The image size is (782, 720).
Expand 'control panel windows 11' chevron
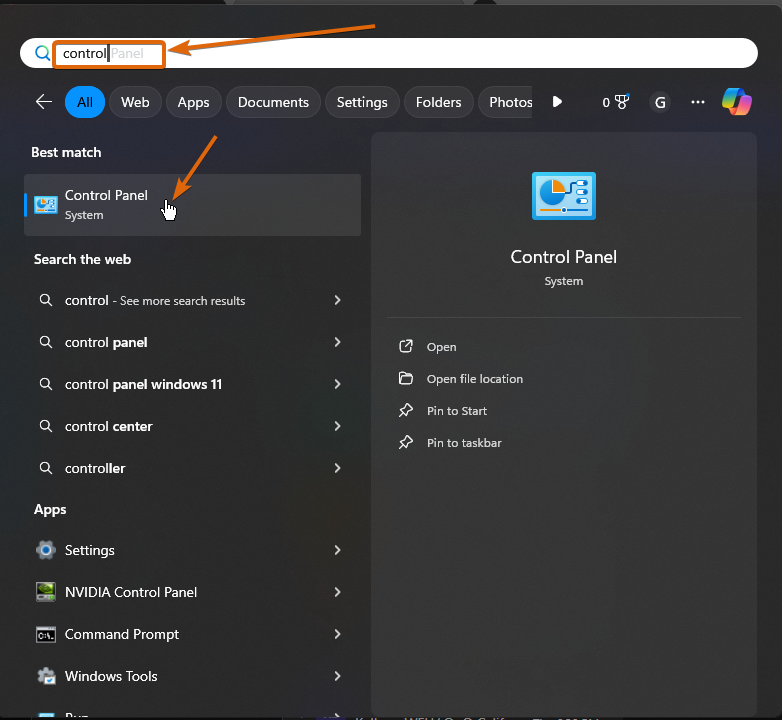[x=338, y=384]
